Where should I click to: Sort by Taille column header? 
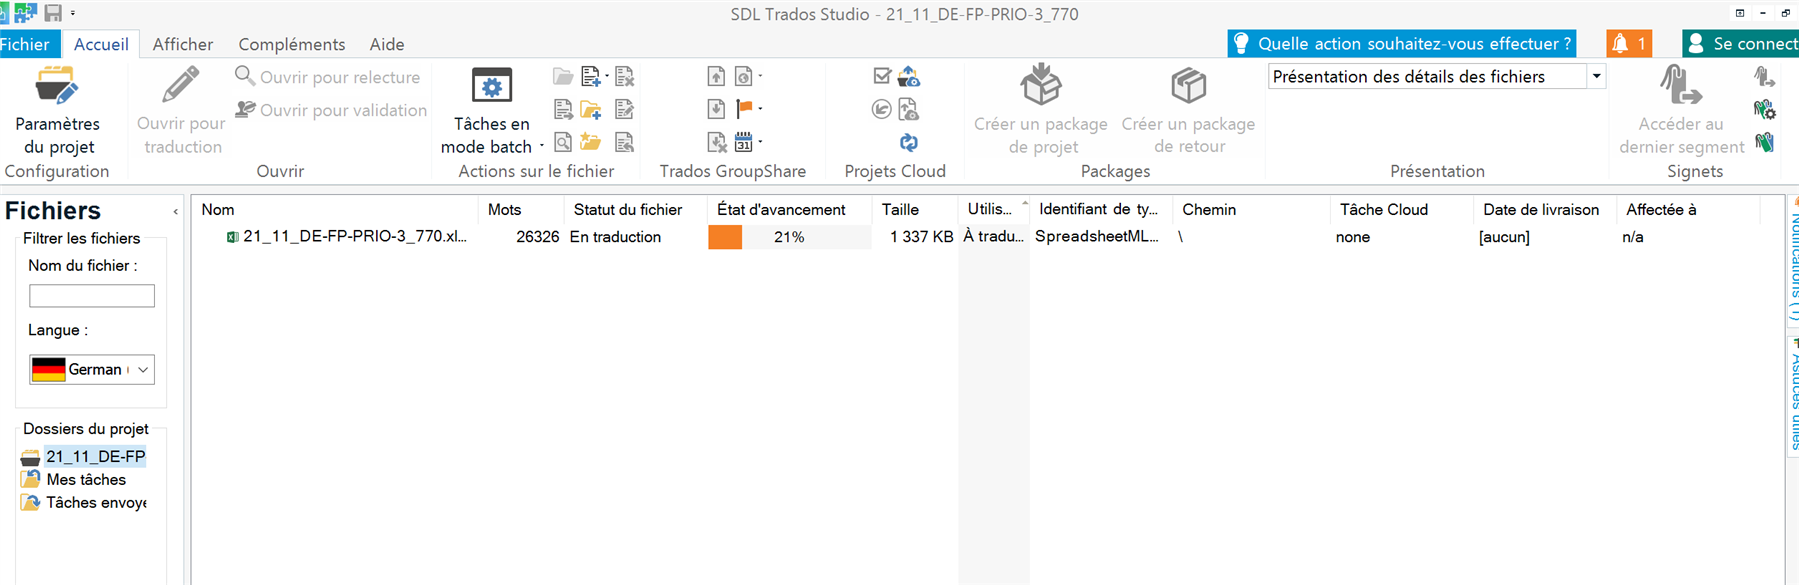click(915, 210)
